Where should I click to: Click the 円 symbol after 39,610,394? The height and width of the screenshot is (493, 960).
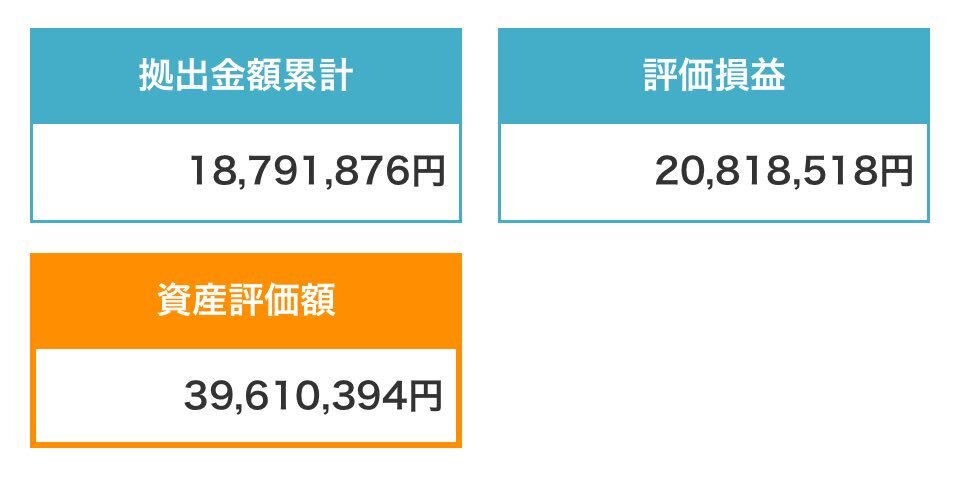[425, 396]
